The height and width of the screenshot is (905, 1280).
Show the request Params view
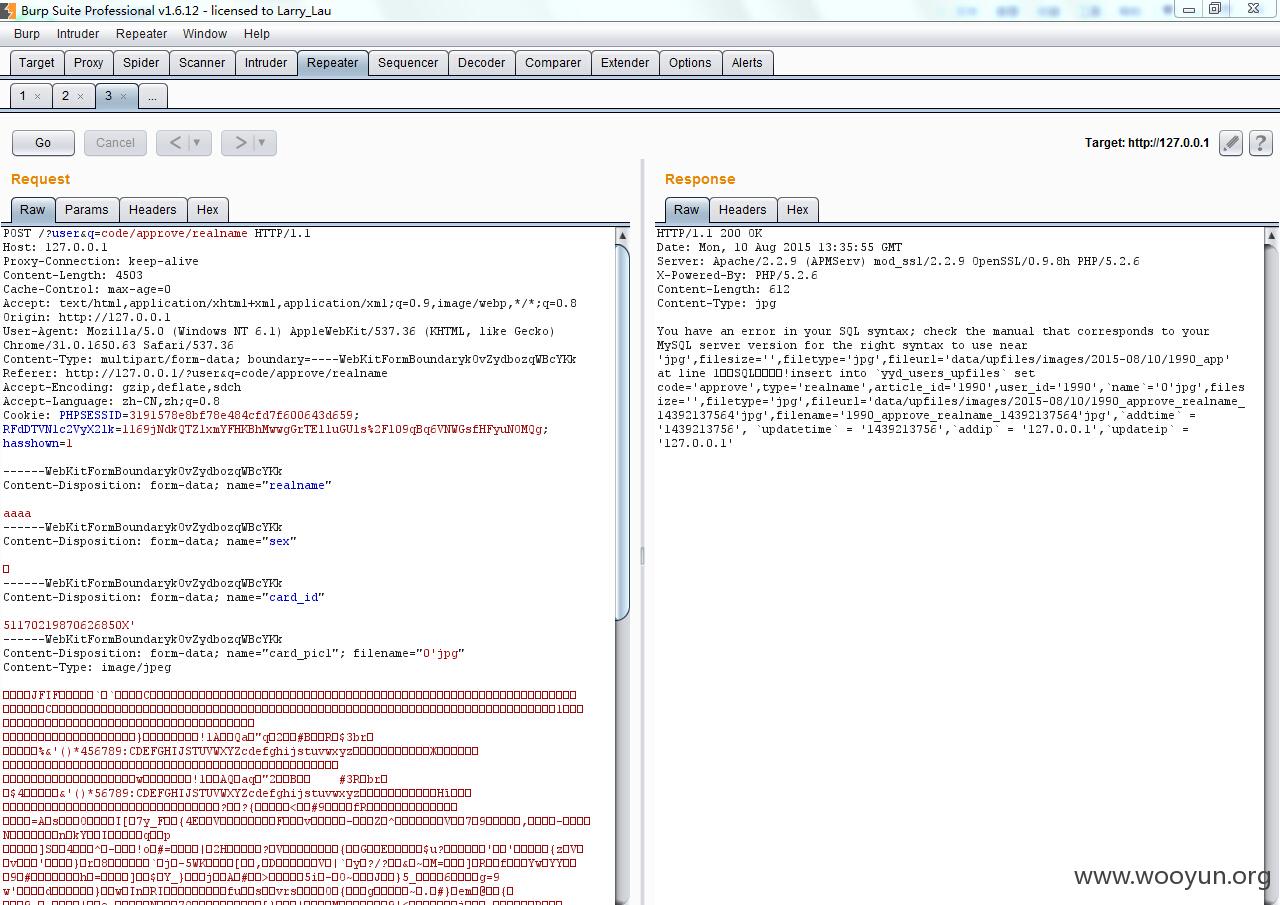point(87,210)
